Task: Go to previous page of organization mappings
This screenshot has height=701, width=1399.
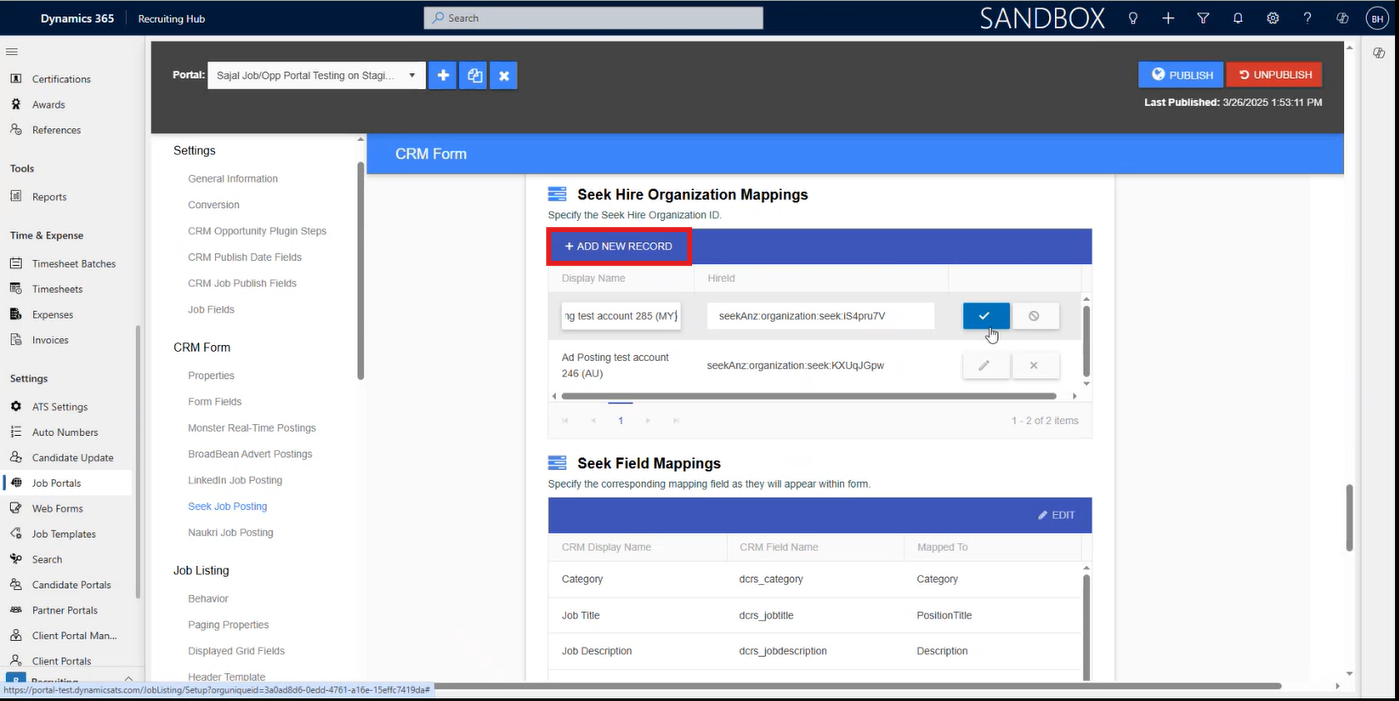Action: click(593, 421)
